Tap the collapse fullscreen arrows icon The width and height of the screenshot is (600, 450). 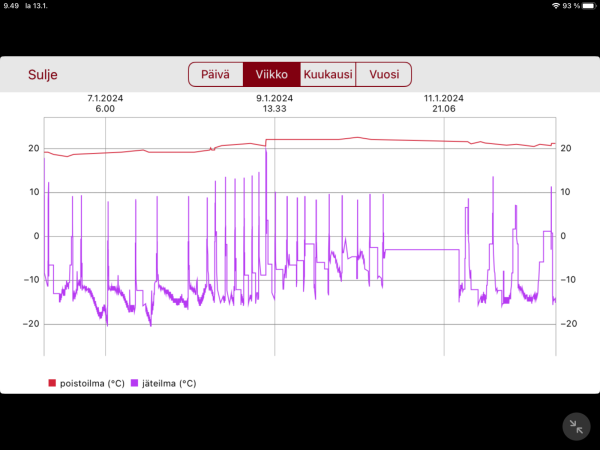click(x=576, y=426)
